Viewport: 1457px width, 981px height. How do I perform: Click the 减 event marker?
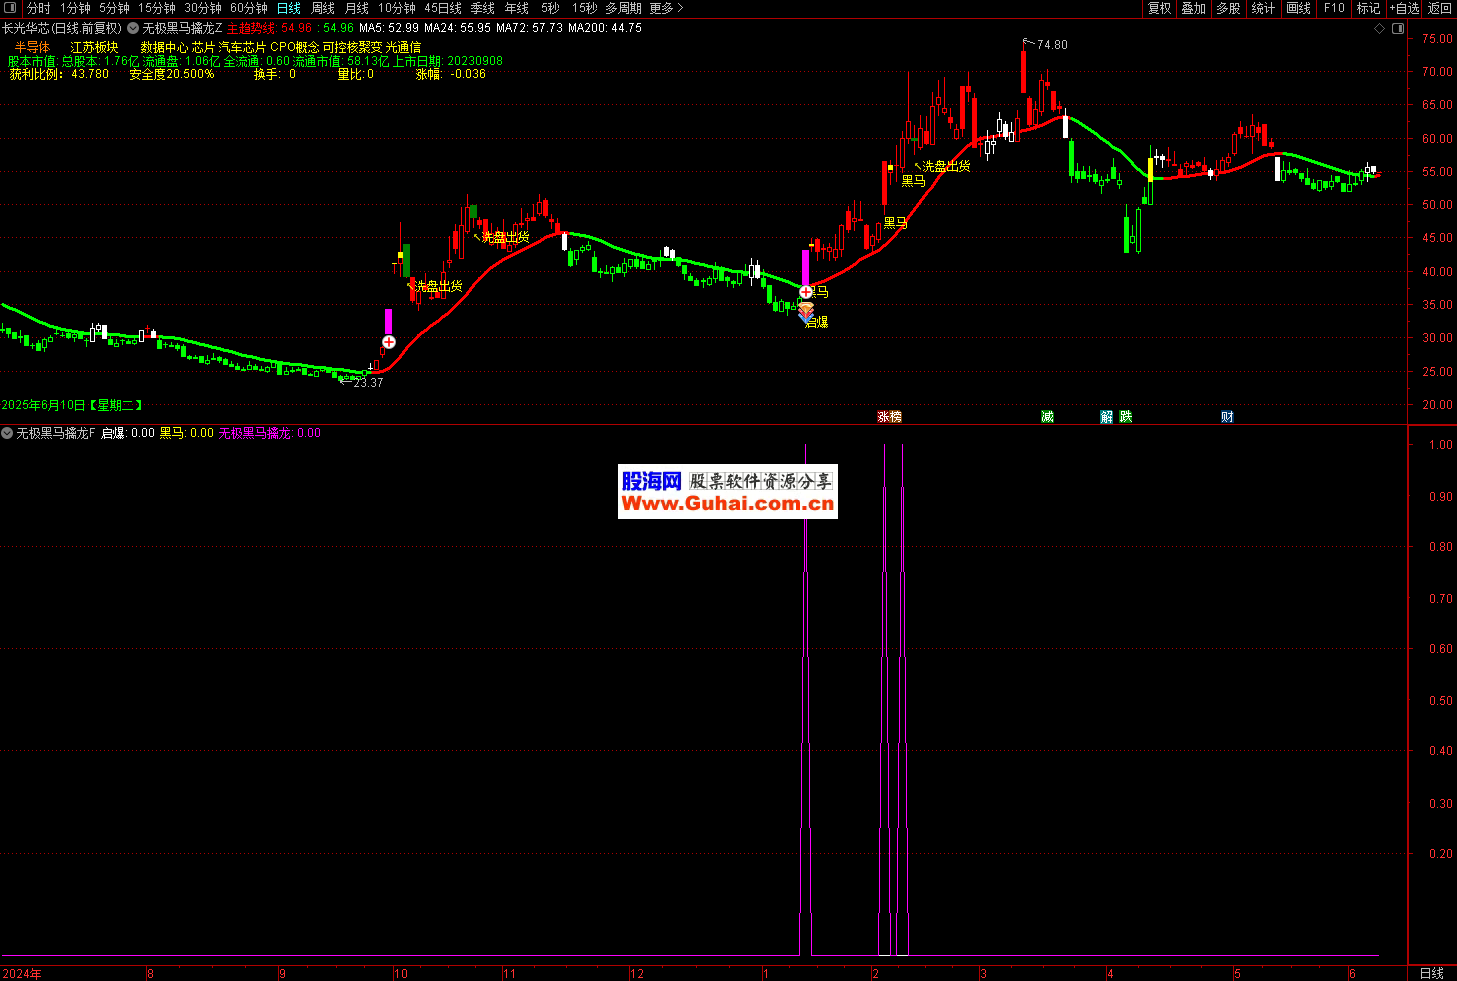point(1047,417)
